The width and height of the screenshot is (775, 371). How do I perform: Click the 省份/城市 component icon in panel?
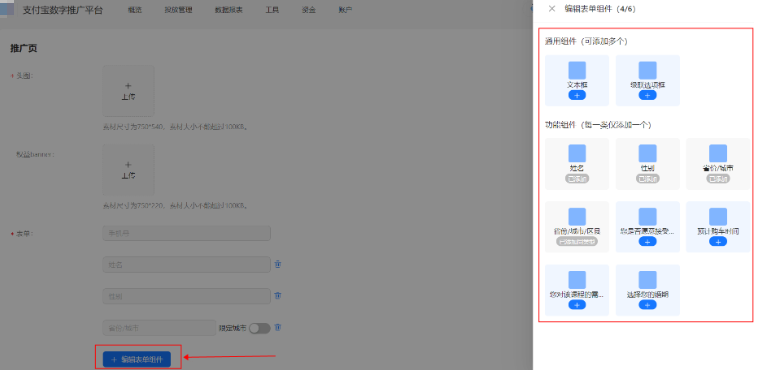click(x=718, y=153)
